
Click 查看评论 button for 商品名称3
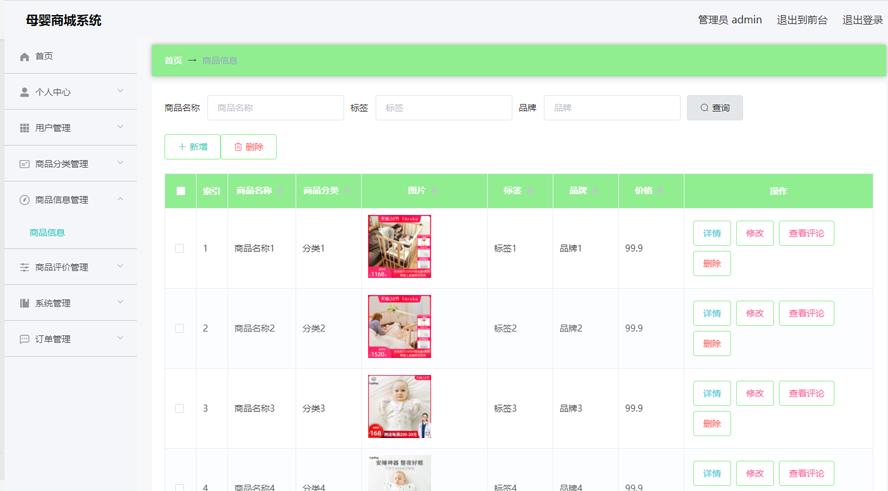tap(806, 394)
